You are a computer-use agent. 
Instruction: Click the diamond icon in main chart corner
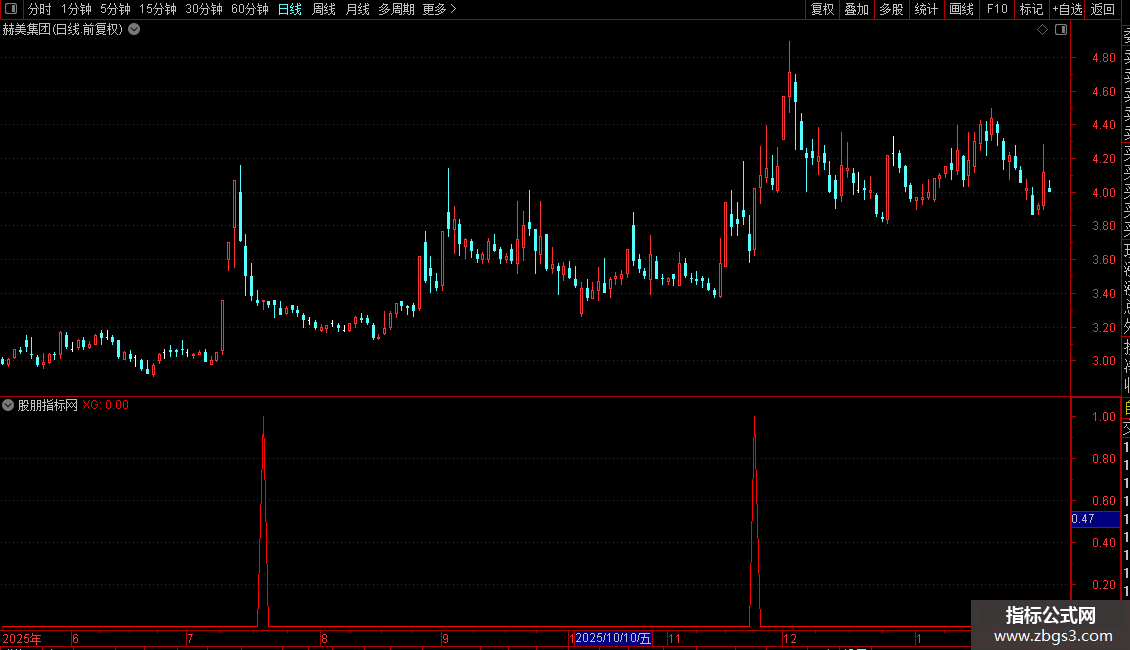(x=1042, y=30)
